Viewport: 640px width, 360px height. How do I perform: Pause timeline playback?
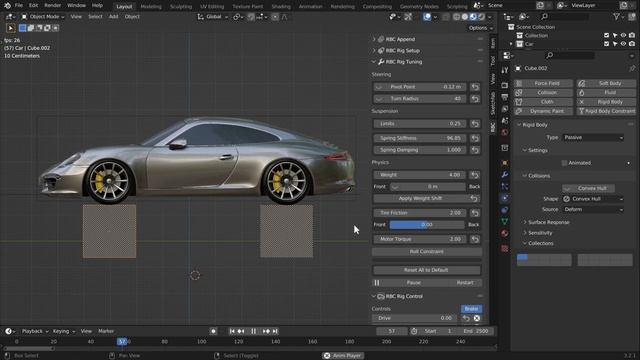[253, 331]
